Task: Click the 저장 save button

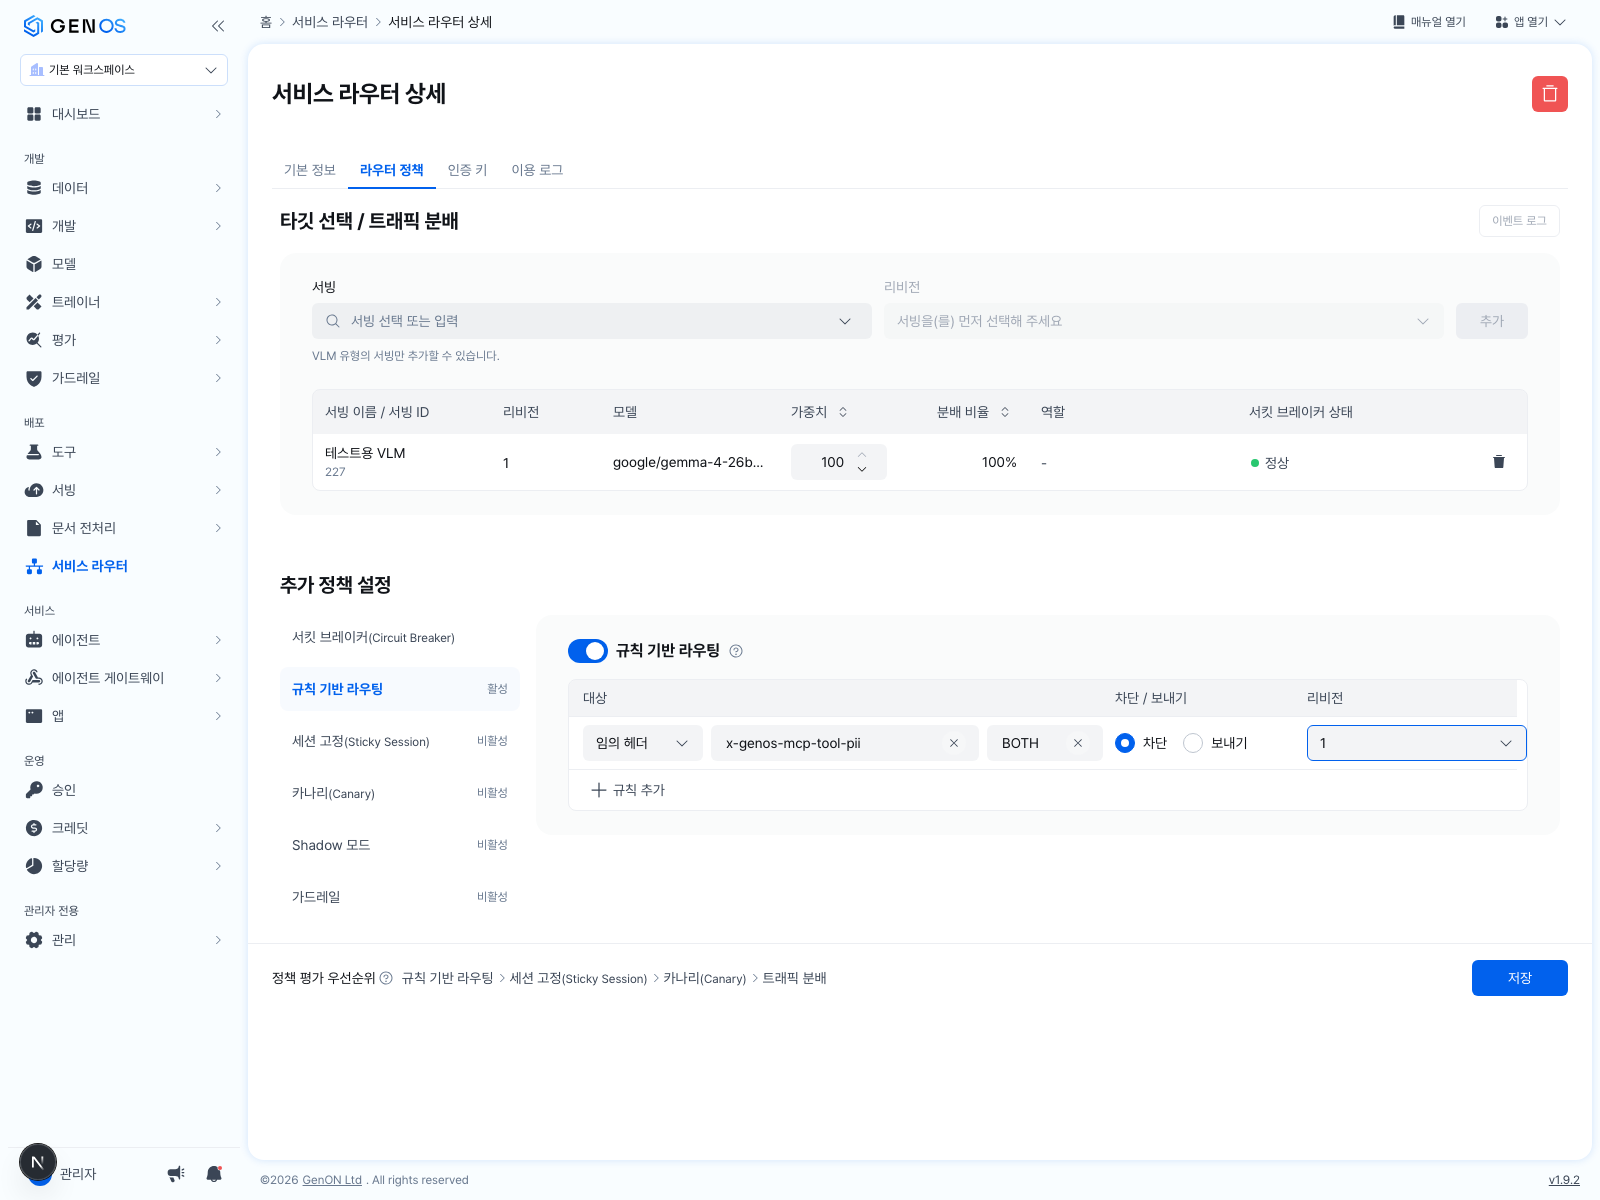Action: pyautogui.click(x=1519, y=978)
